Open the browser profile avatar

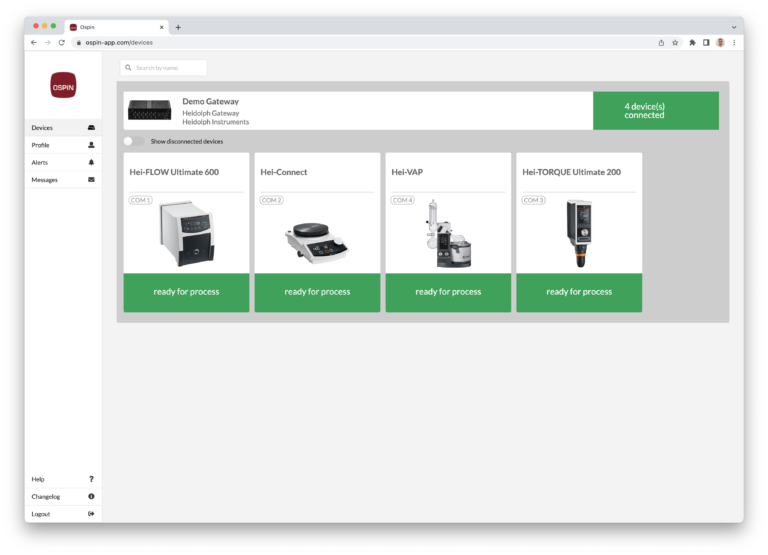click(x=720, y=43)
